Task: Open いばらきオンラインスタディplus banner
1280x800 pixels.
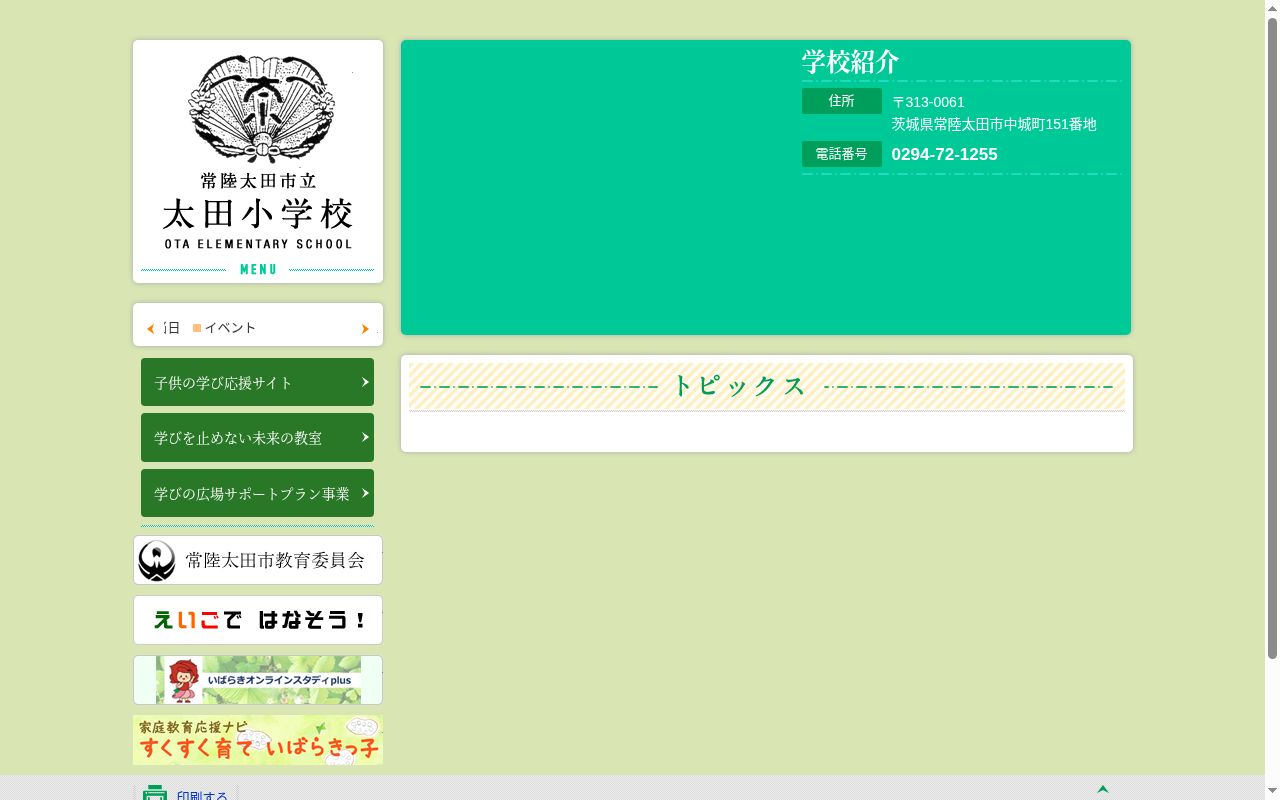Action: click(x=258, y=680)
